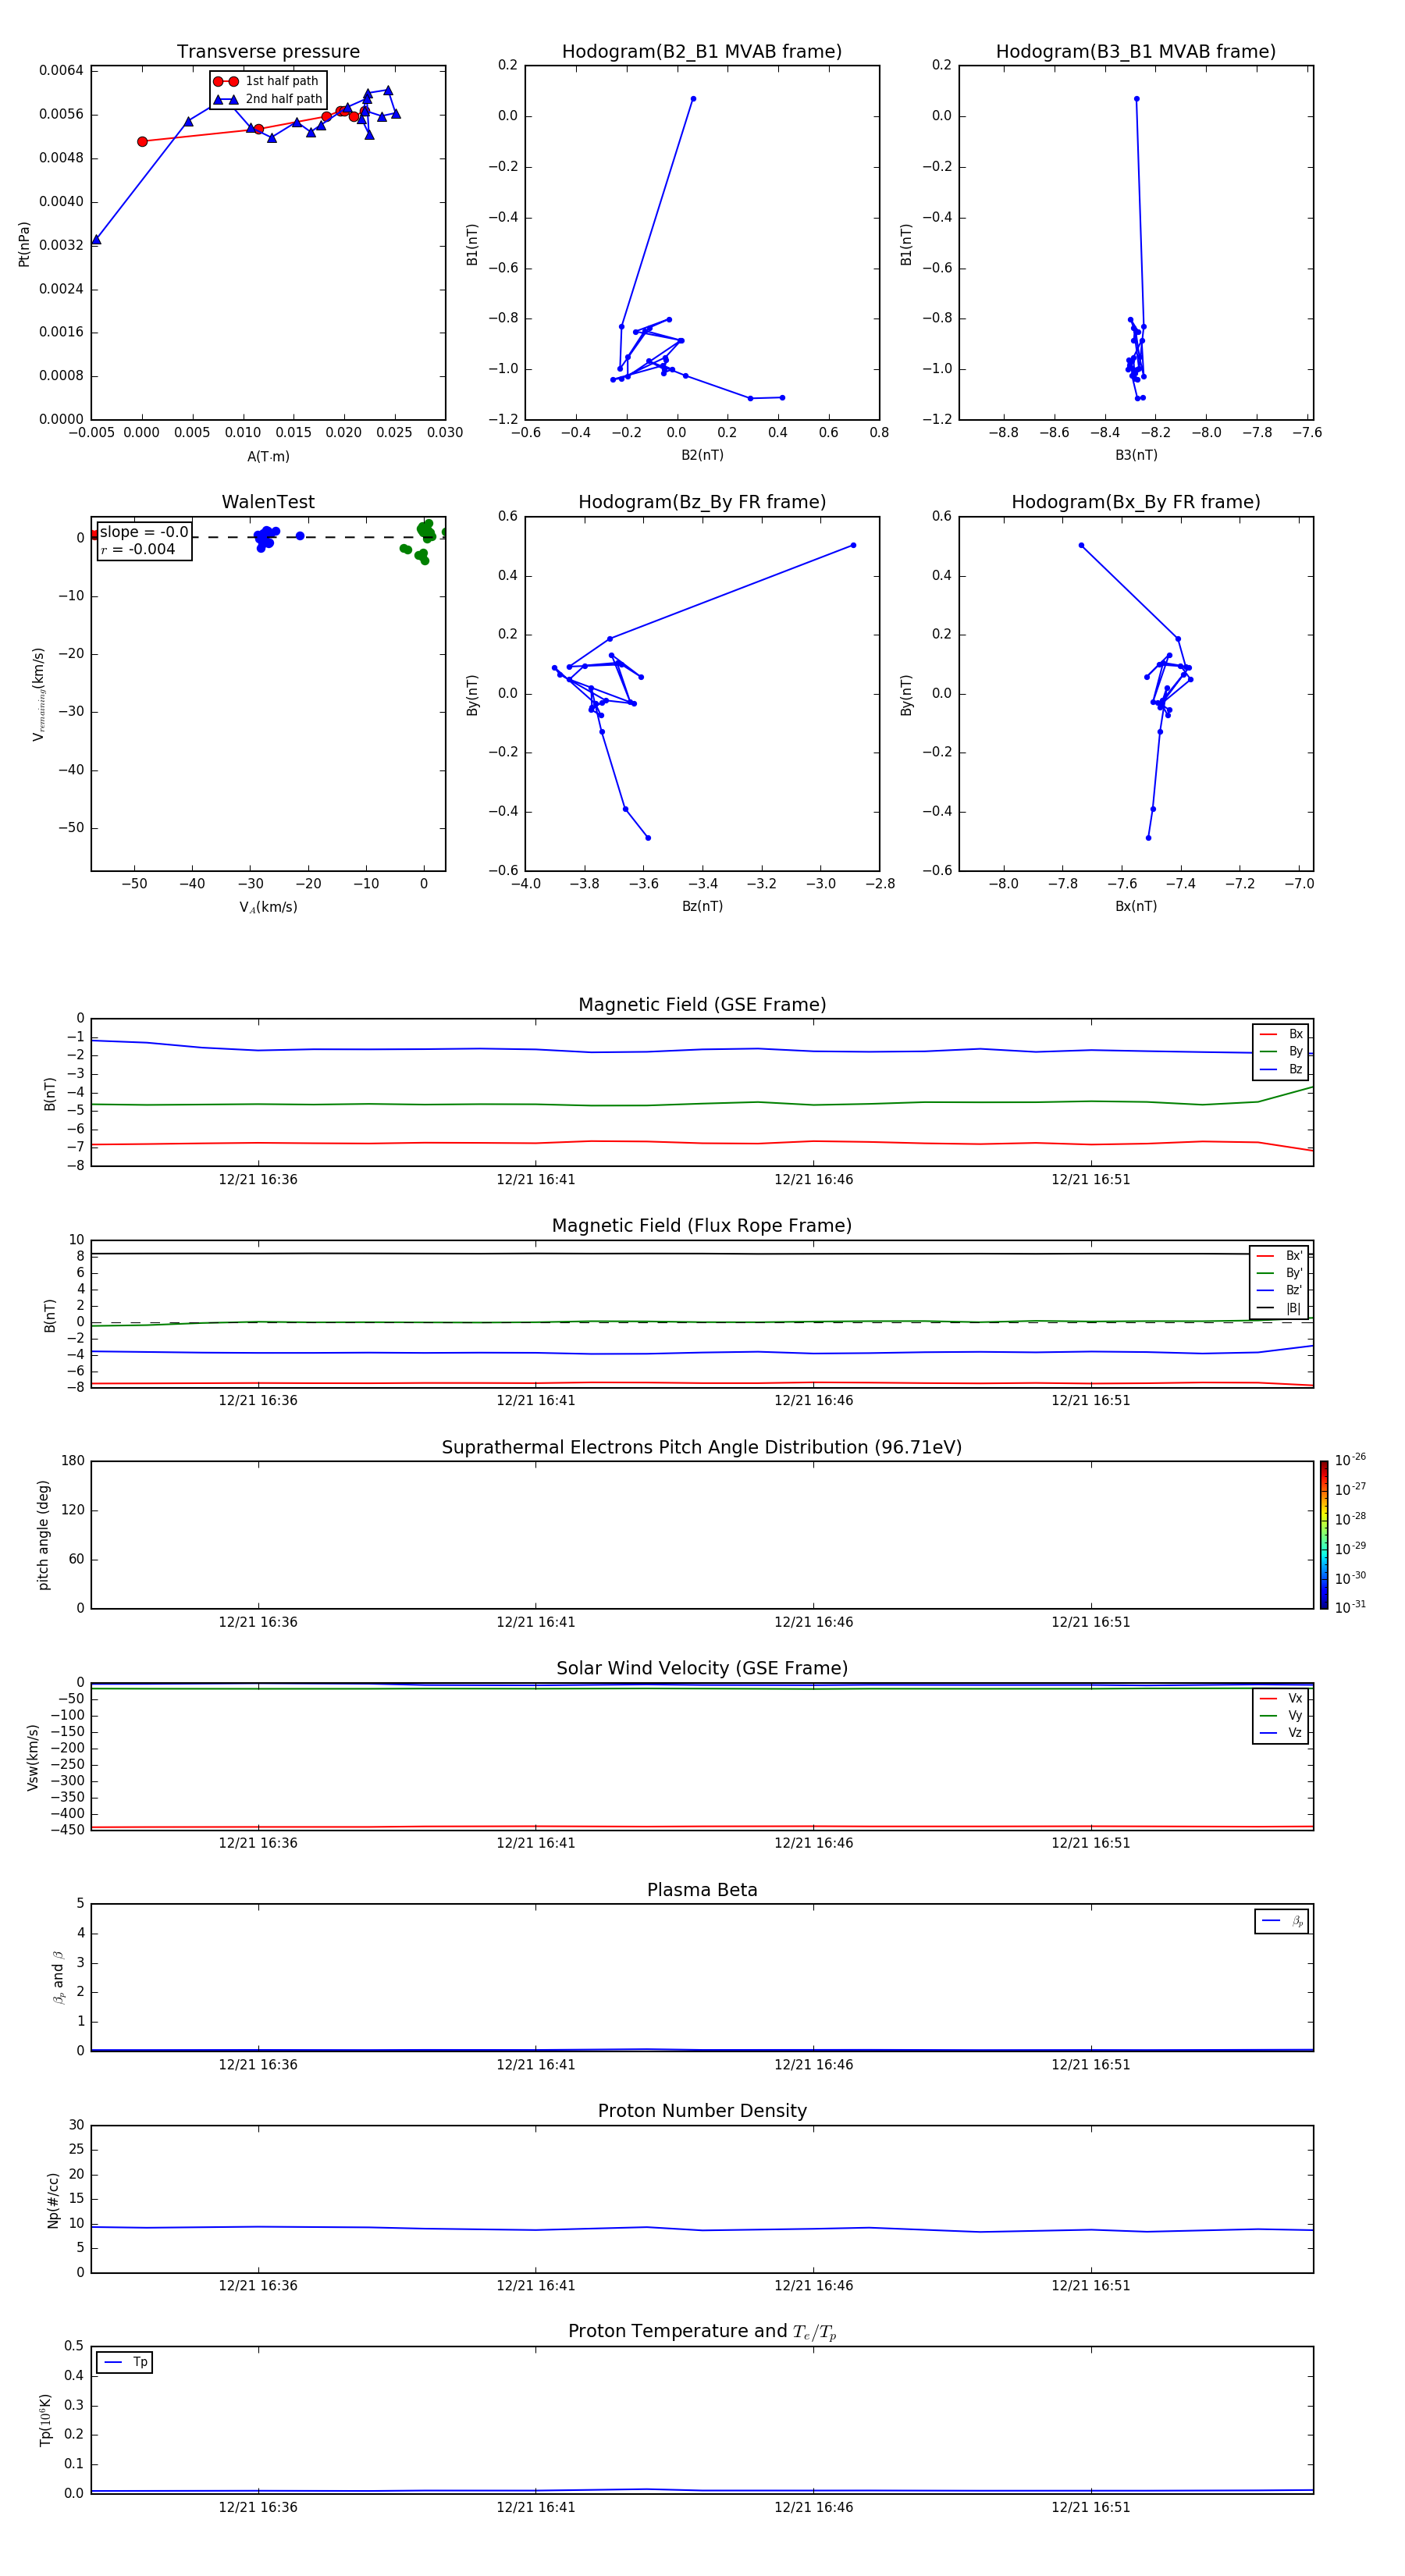Click the Bx' legend entry in Flux Rope plot

[1279, 1256]
